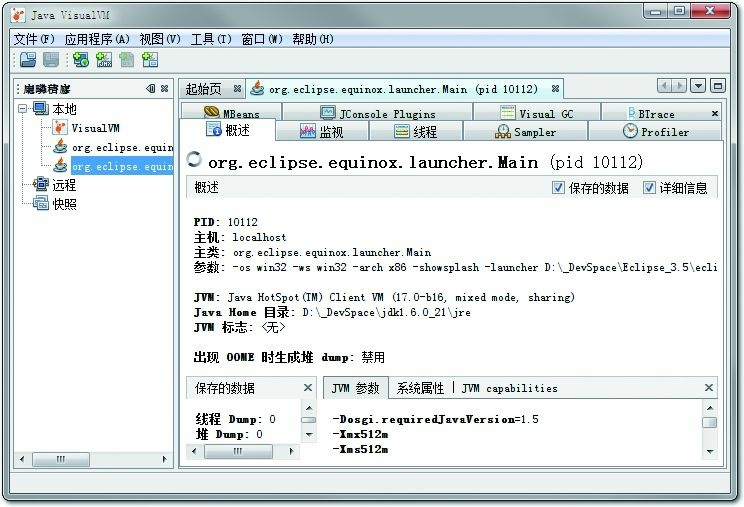Click JVM 参数 scrollbar up arrow
This screenshot has width=744, height=507.
point(710,407)
